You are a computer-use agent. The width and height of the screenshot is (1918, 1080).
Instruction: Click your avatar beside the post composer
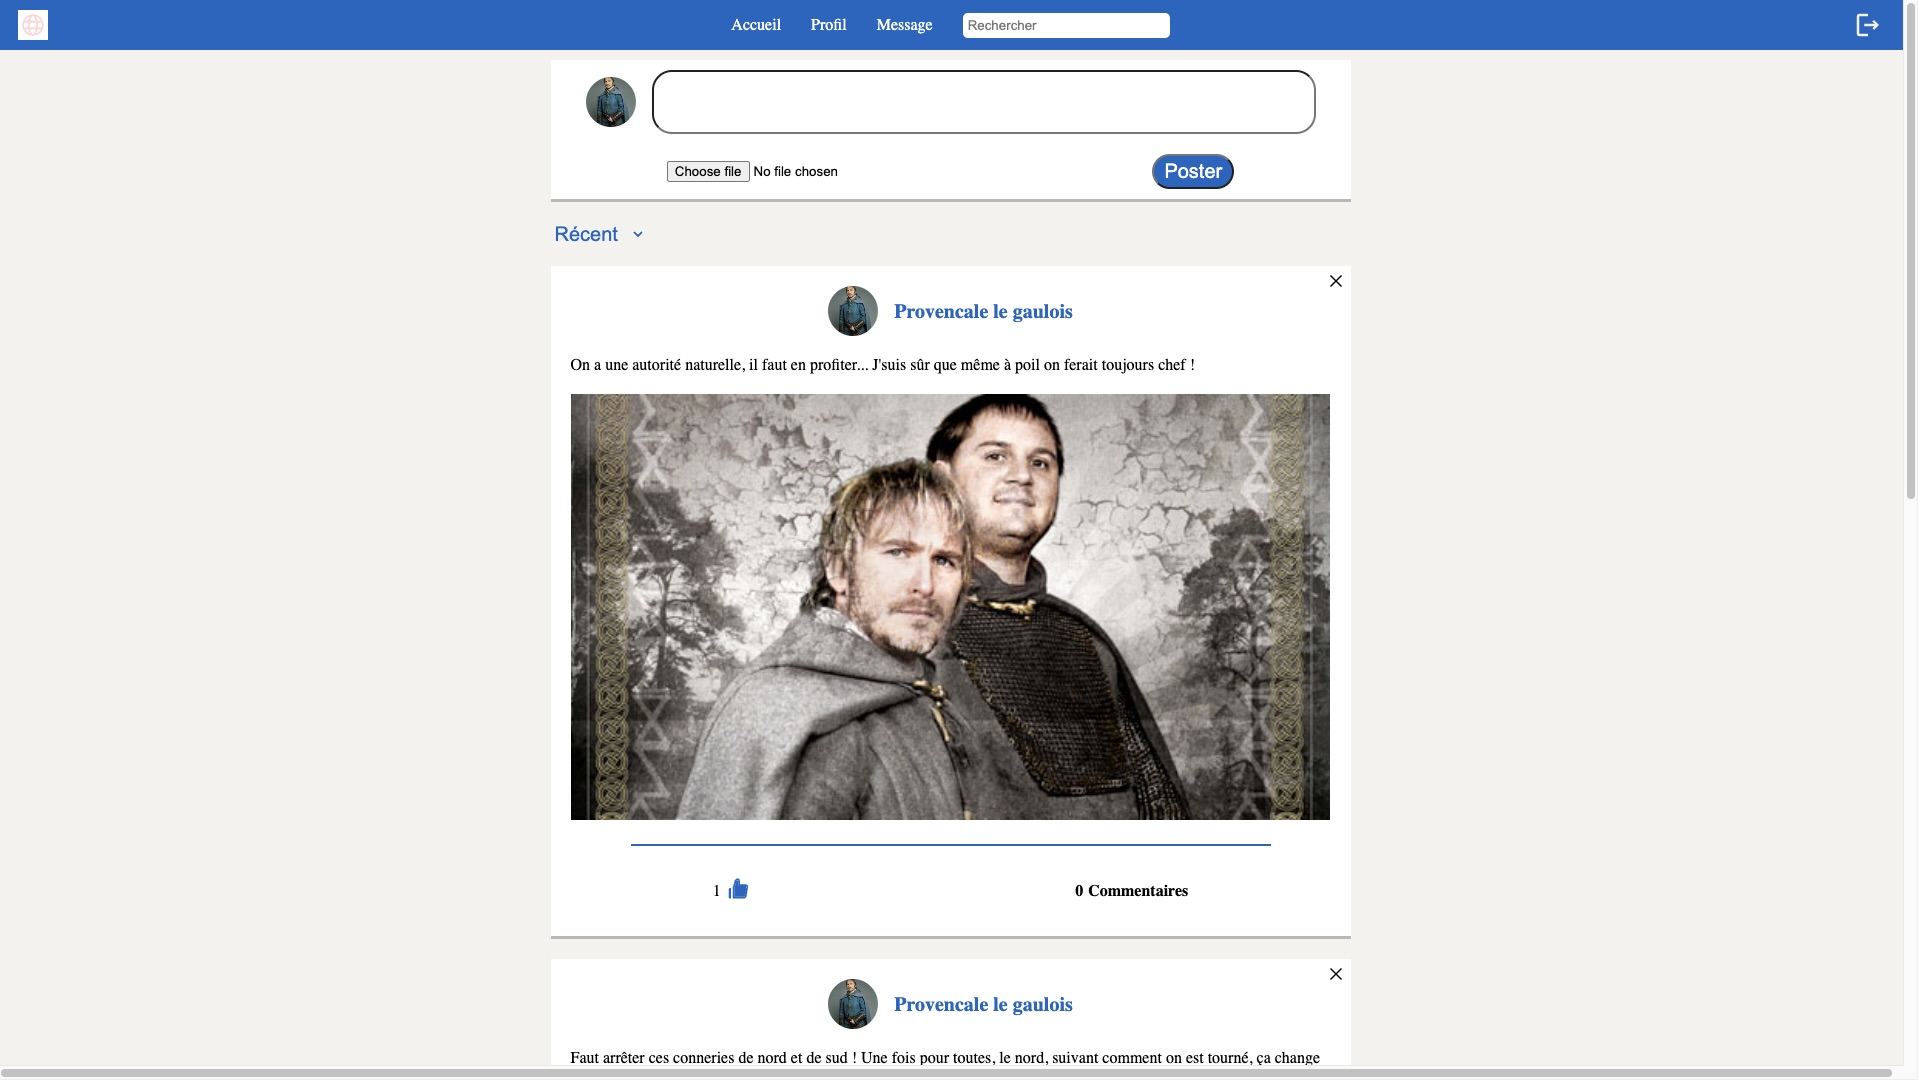click(611, 102)
